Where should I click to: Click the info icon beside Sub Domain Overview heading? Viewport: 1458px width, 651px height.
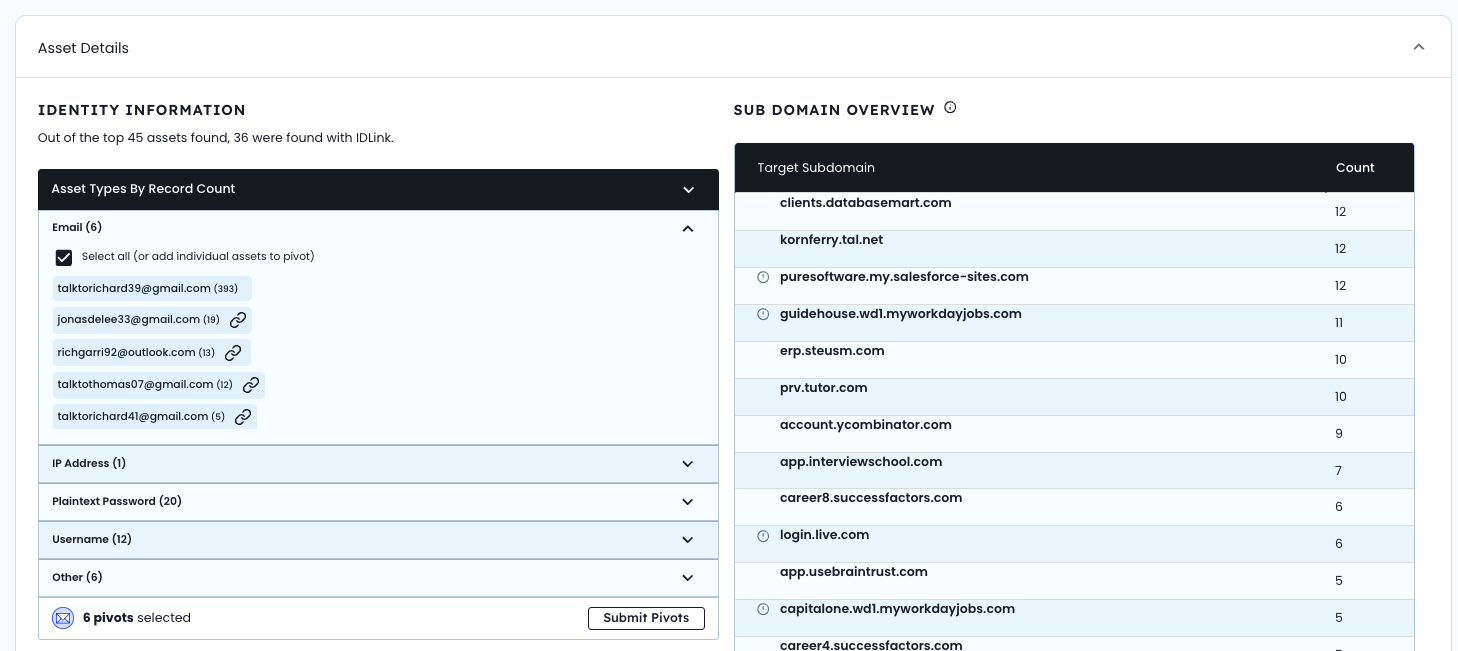coord(950,107)
